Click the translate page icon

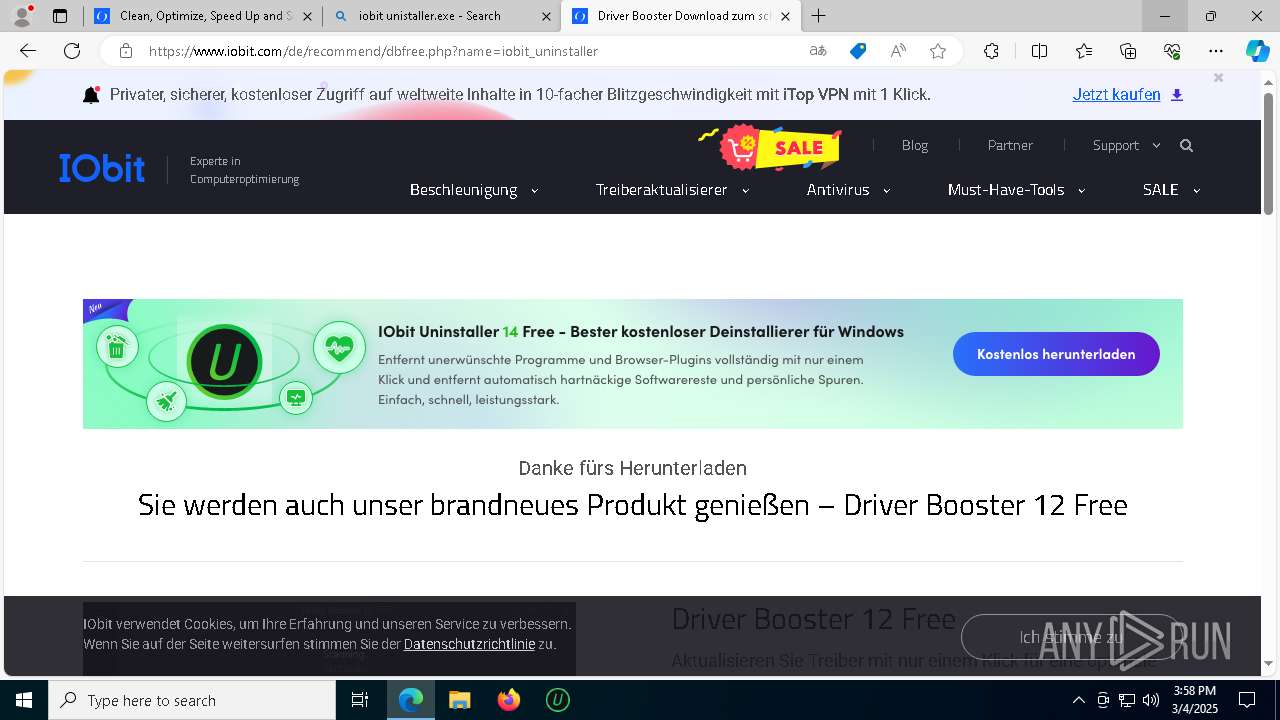818,51
